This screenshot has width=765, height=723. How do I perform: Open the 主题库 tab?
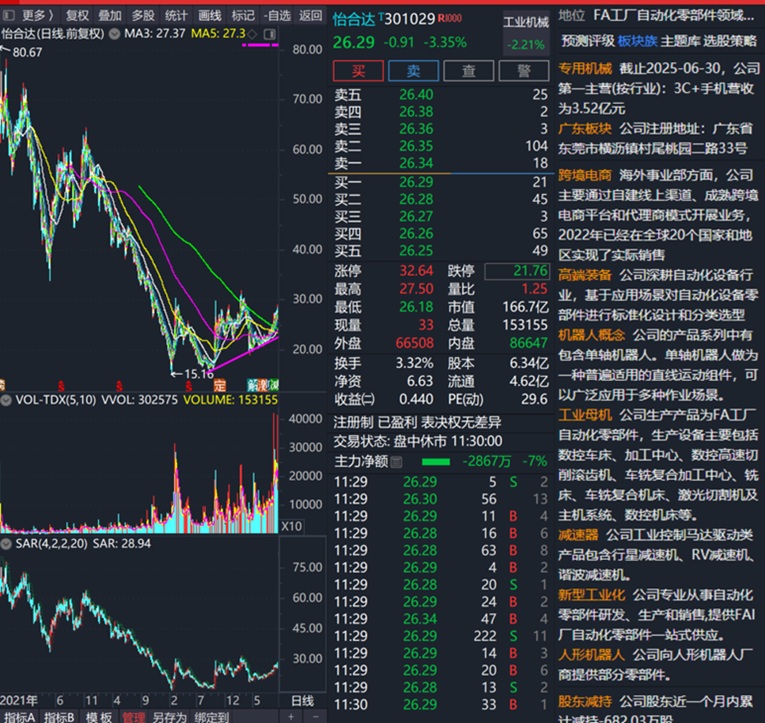click(680, 41)
